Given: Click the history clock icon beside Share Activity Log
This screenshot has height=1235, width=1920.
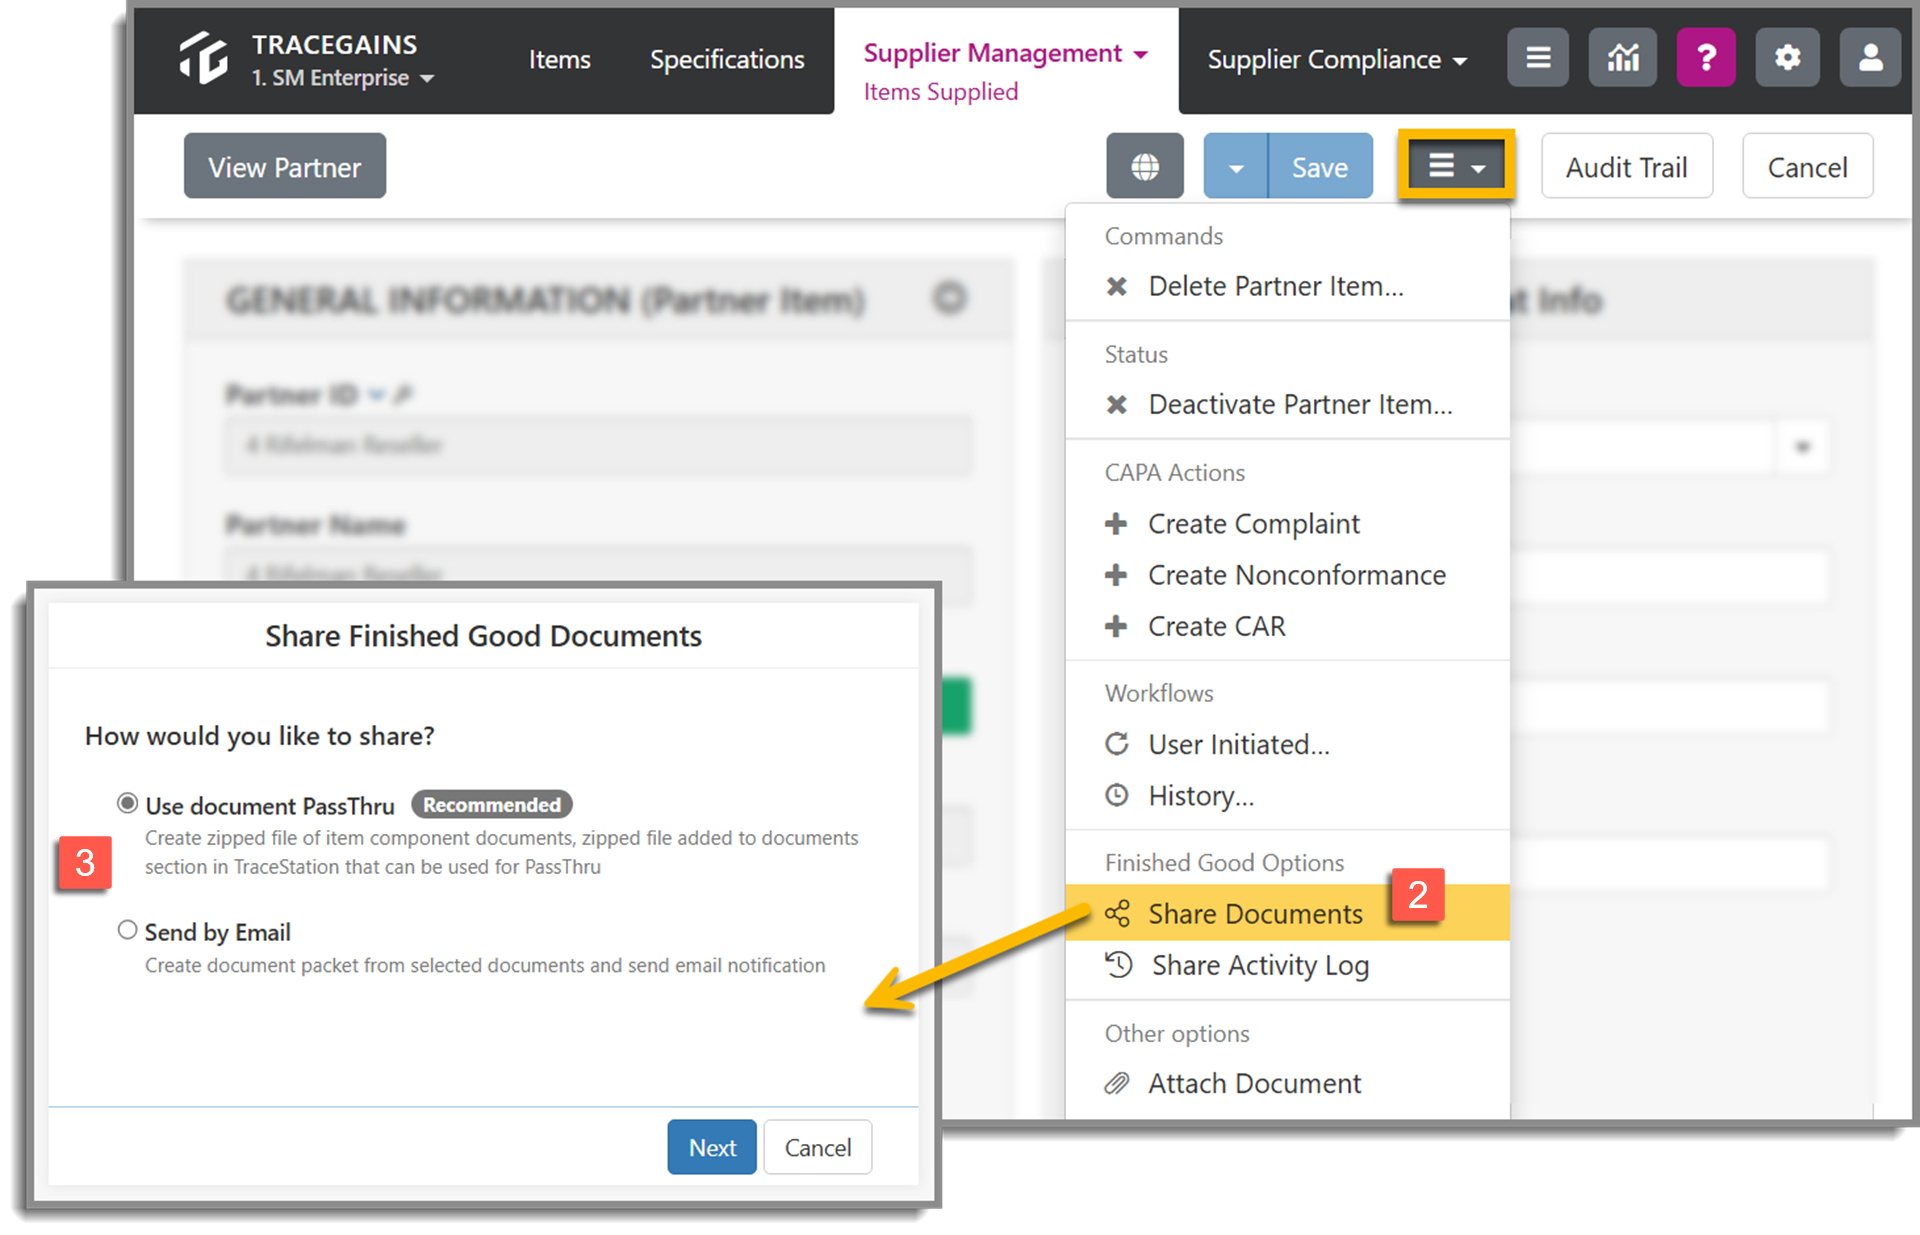Looking at the screenshot, I should [x=1118, y=965].
